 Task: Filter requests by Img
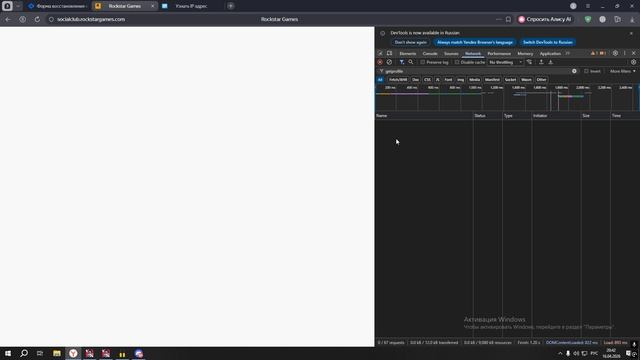[x=460, y=80]
